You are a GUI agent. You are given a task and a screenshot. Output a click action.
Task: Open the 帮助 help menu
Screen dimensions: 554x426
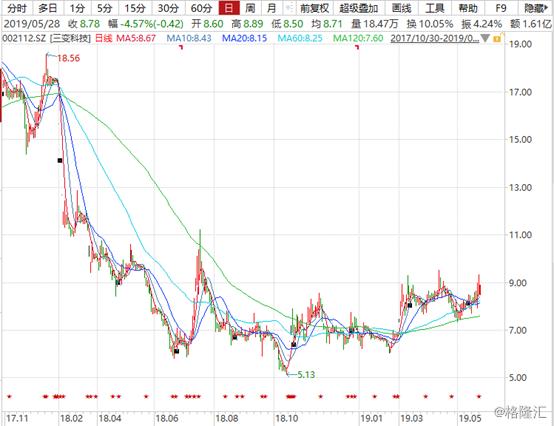click(468, 8)
